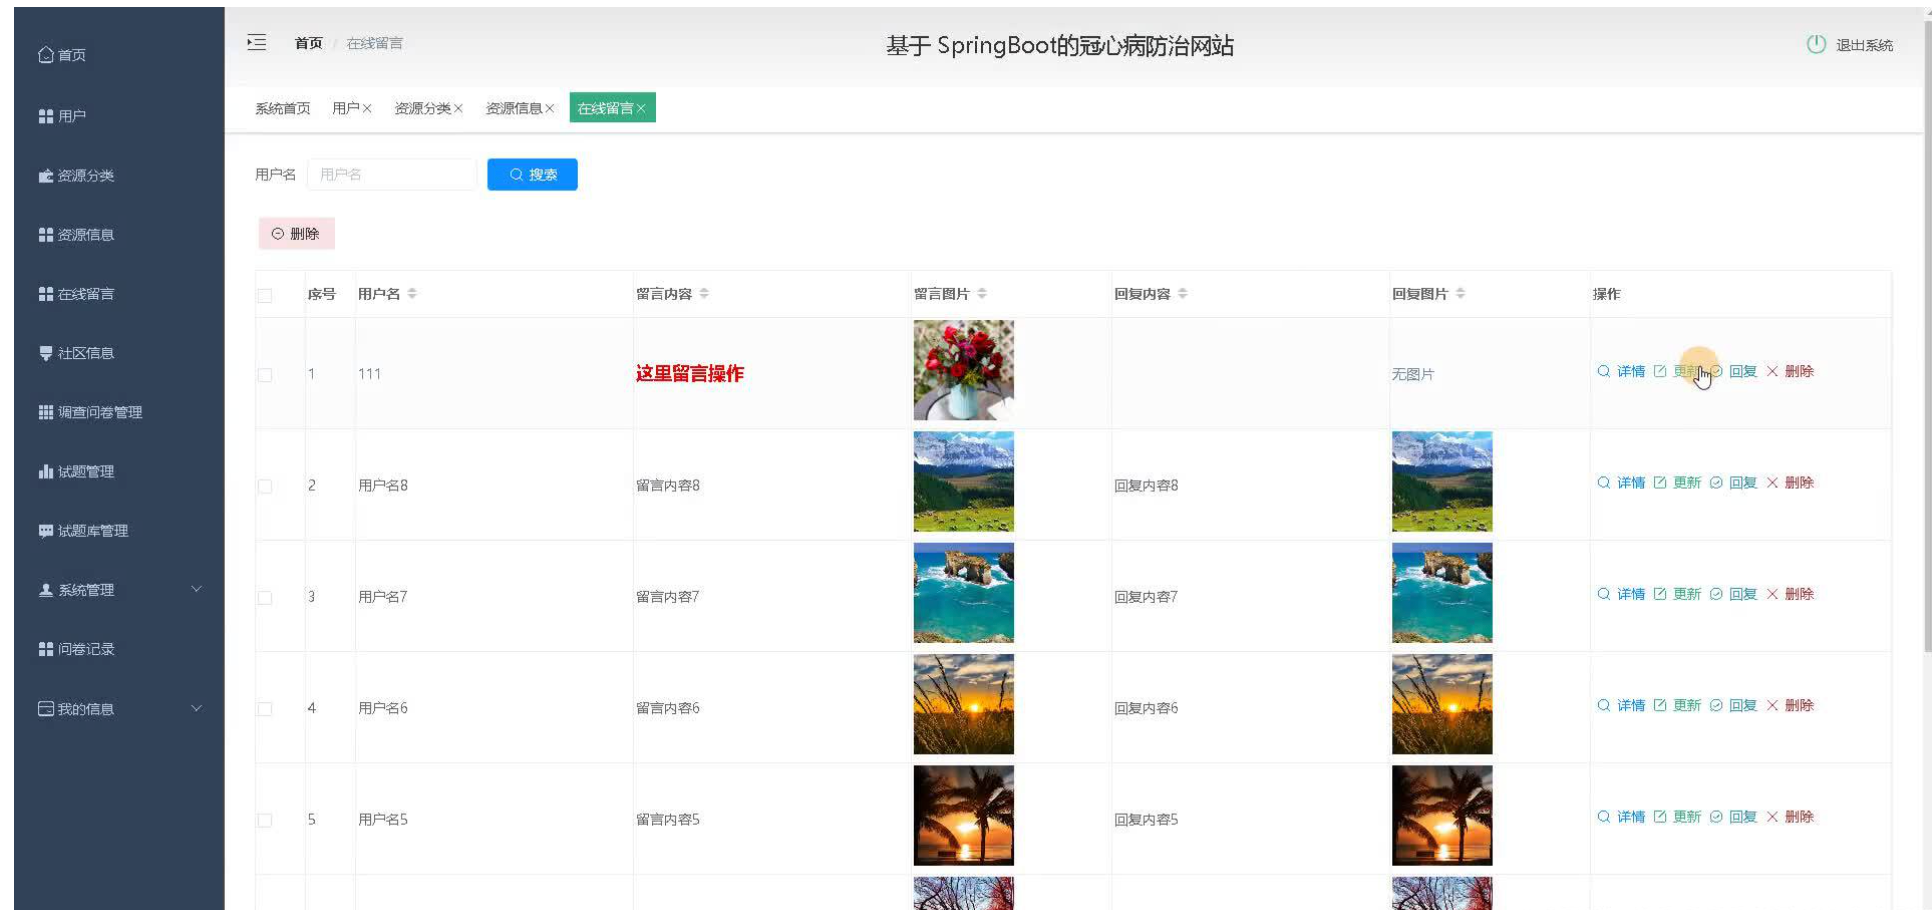Open the roses message image thumbnail
1932x910 pixels.
(x=964, y=370)
